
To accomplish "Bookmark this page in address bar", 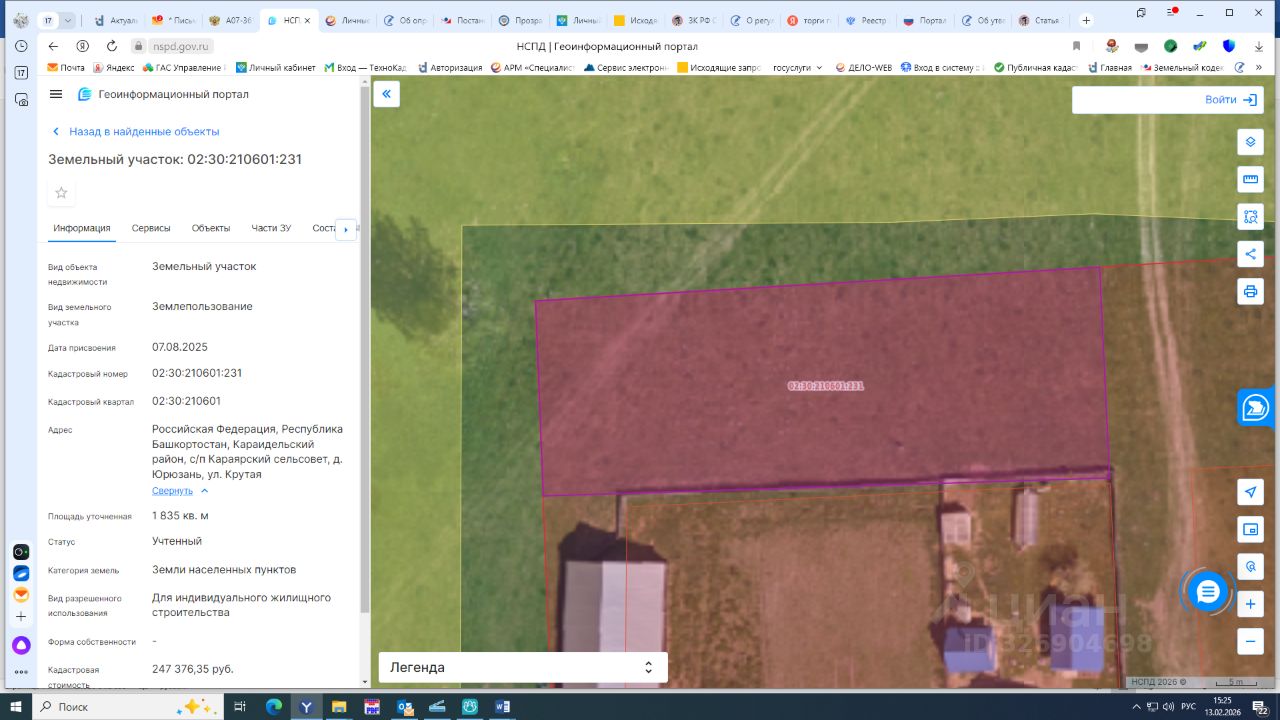I will tap(1076, 46).
